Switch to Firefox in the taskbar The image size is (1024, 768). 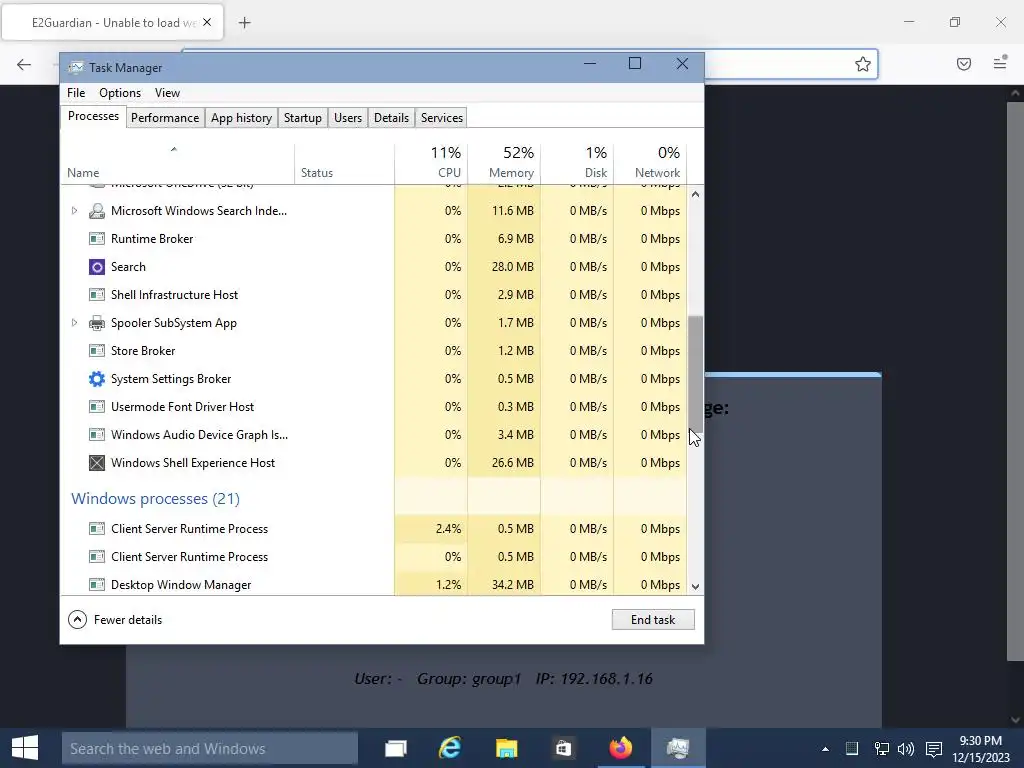620,748
